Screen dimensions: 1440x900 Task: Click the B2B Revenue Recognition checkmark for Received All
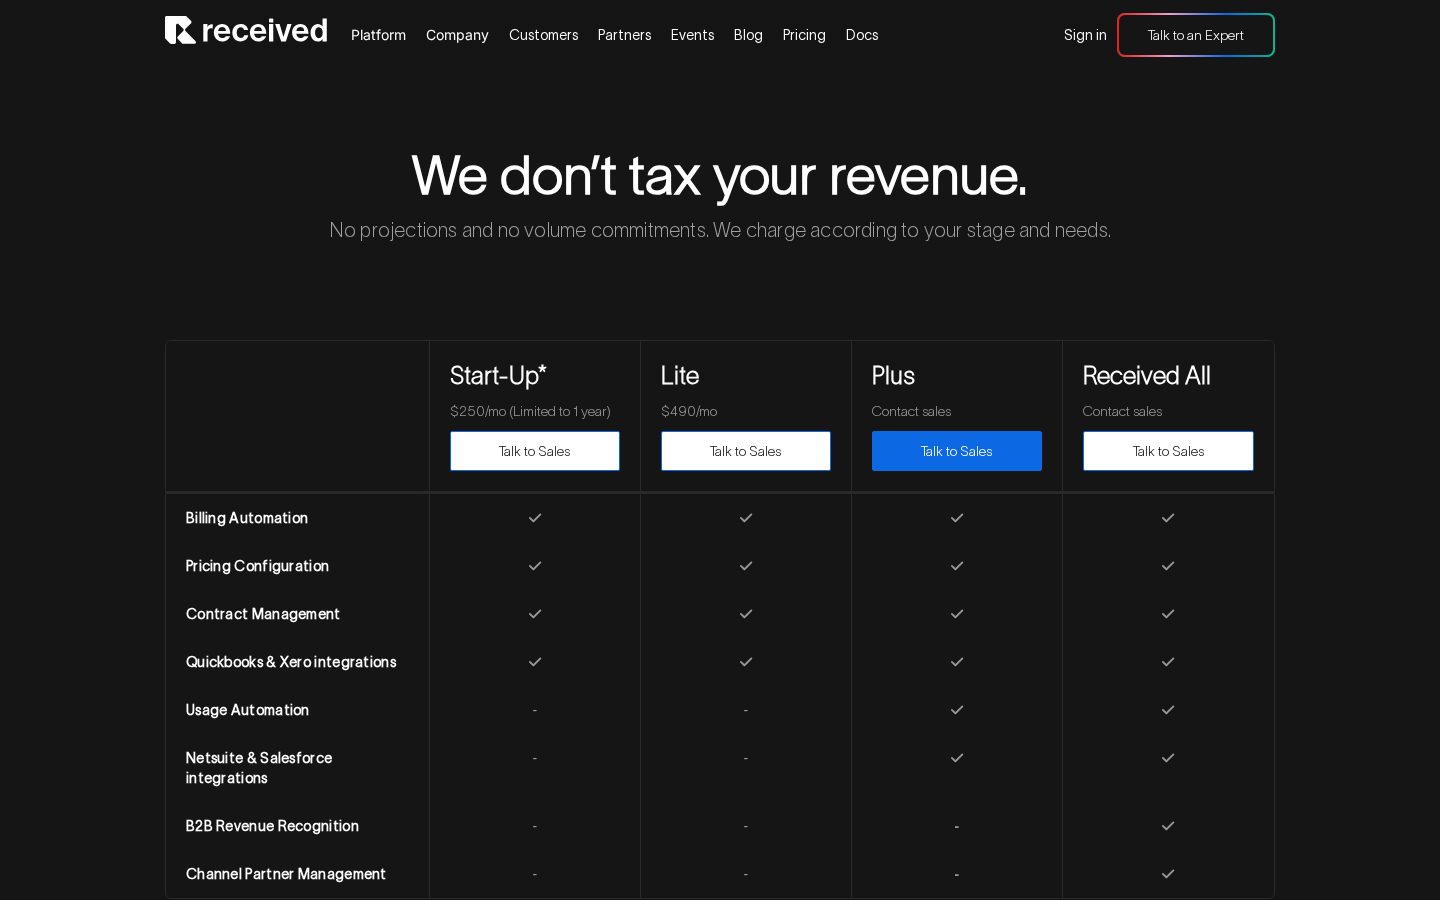click(x=1168, y=826)
